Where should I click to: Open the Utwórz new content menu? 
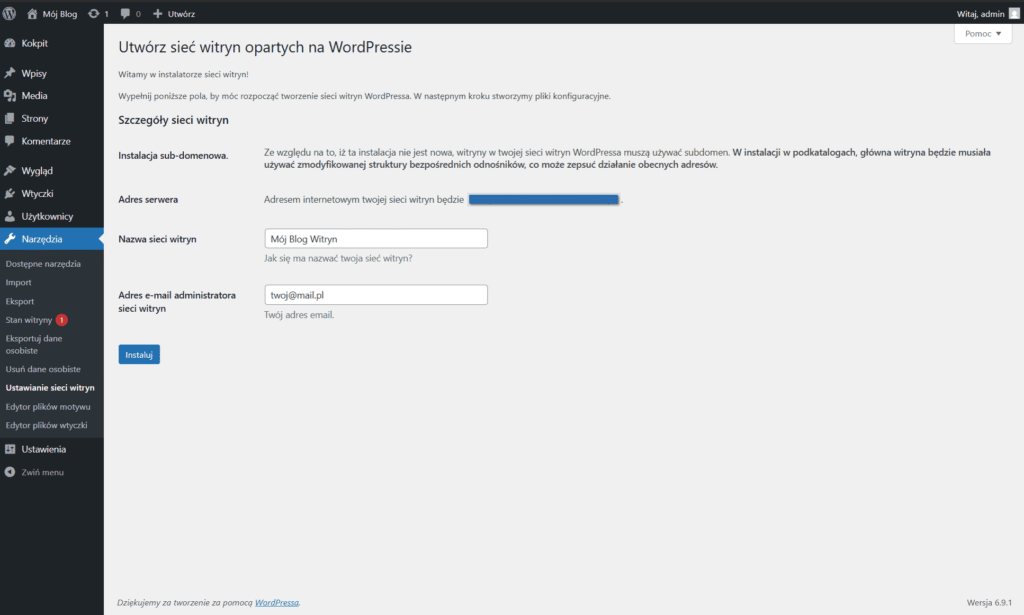click(174, 14)
